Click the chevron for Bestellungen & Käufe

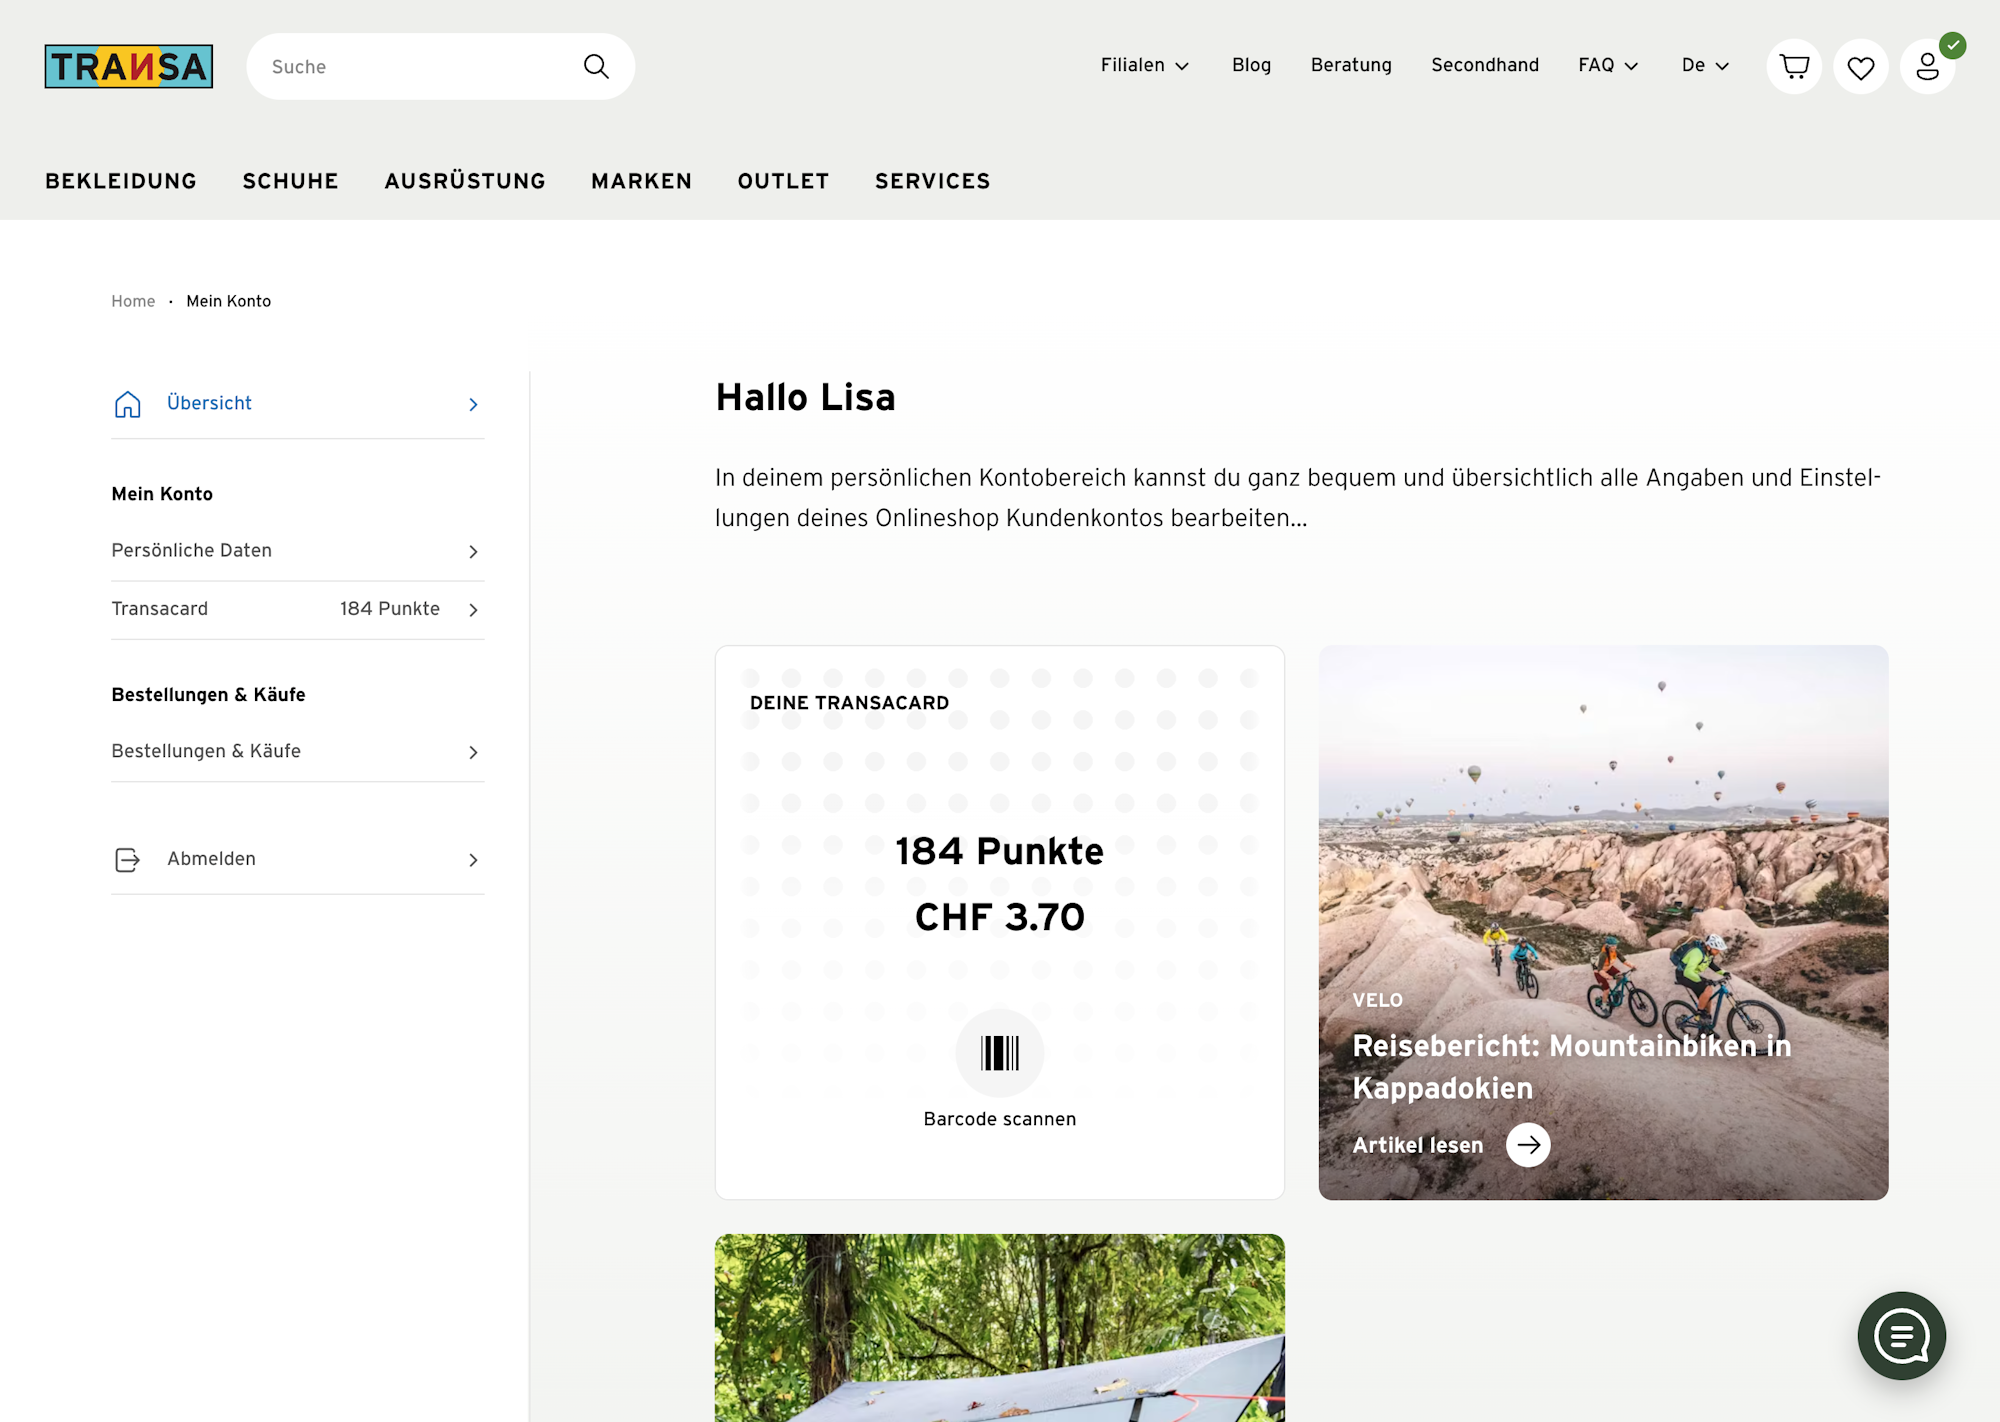click(473, 752)
